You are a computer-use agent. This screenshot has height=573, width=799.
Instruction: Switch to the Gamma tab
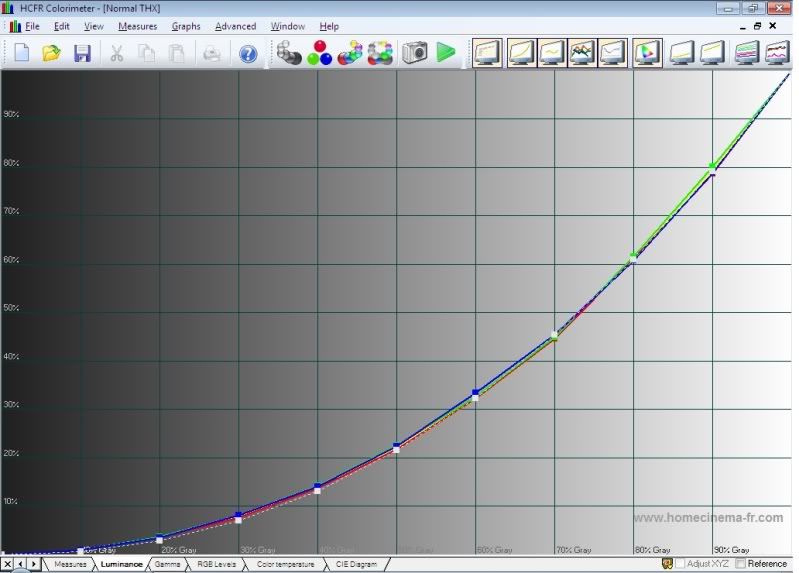(x=167, y=564)
